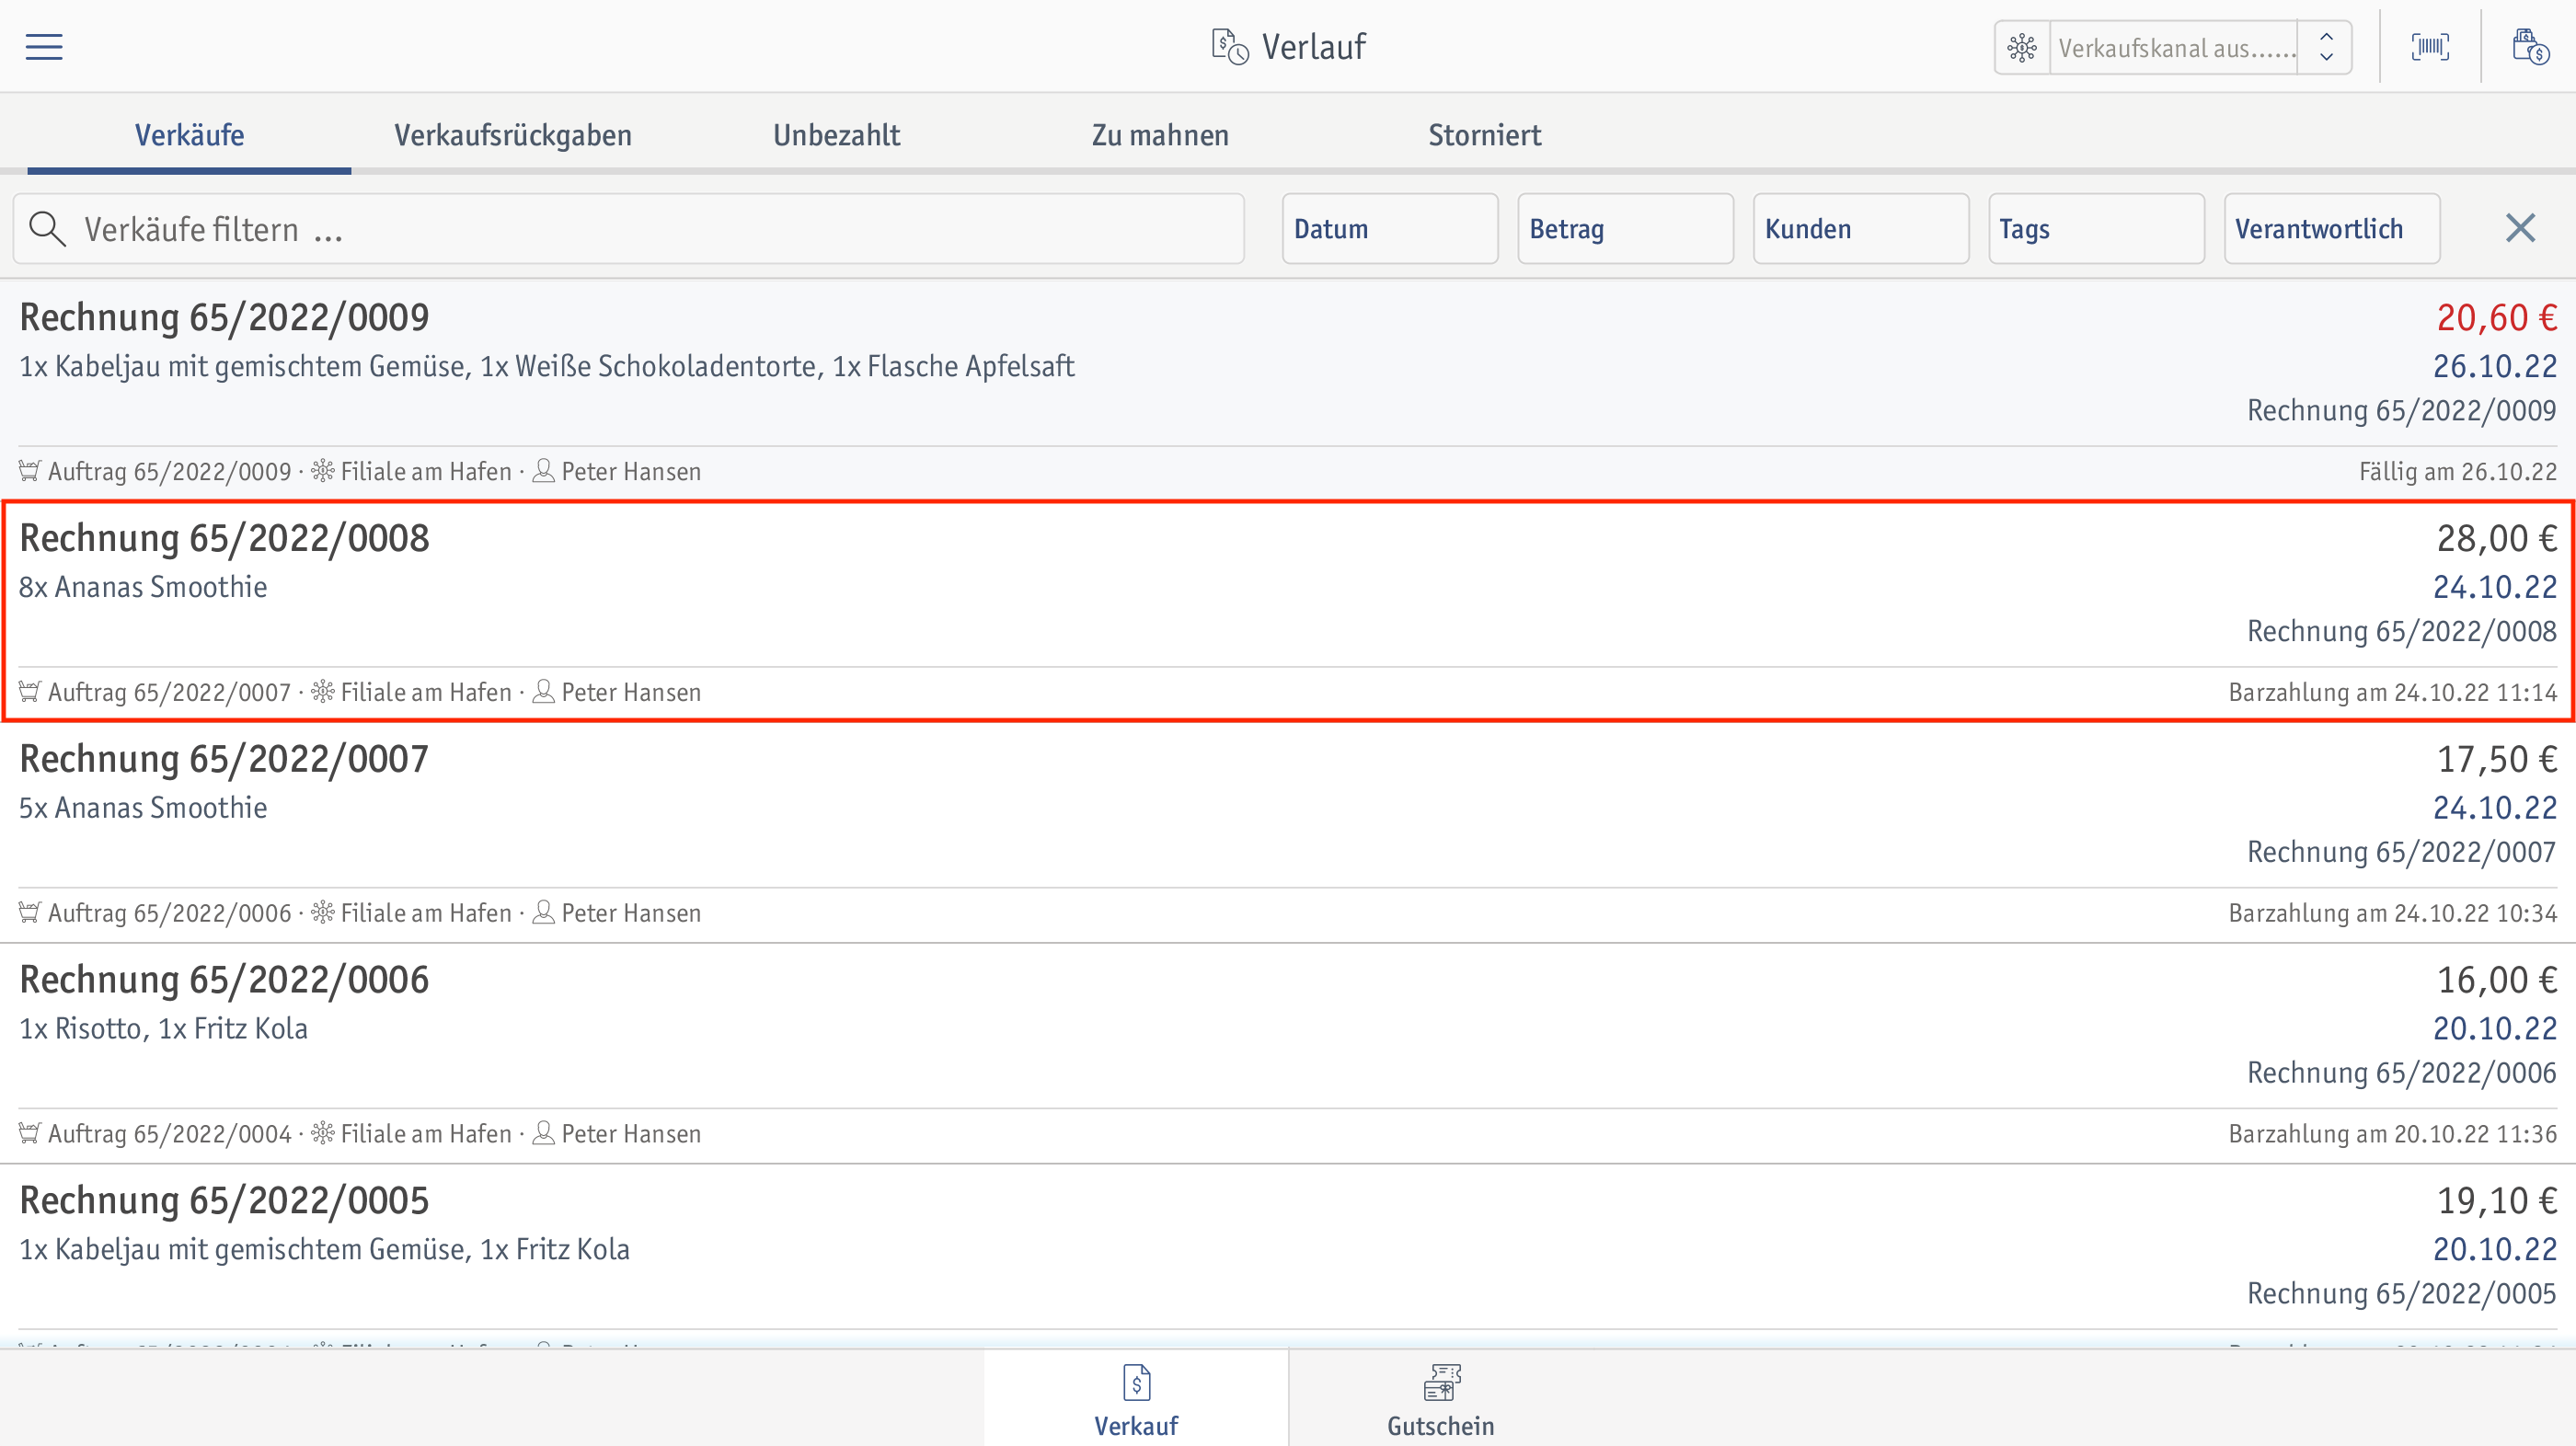The width and height of the screenshot is (2576, 1446).
Task: Click Auftrag 65/2022/0009 reference text
Action: pyautogui.click(x=170, y=471)
